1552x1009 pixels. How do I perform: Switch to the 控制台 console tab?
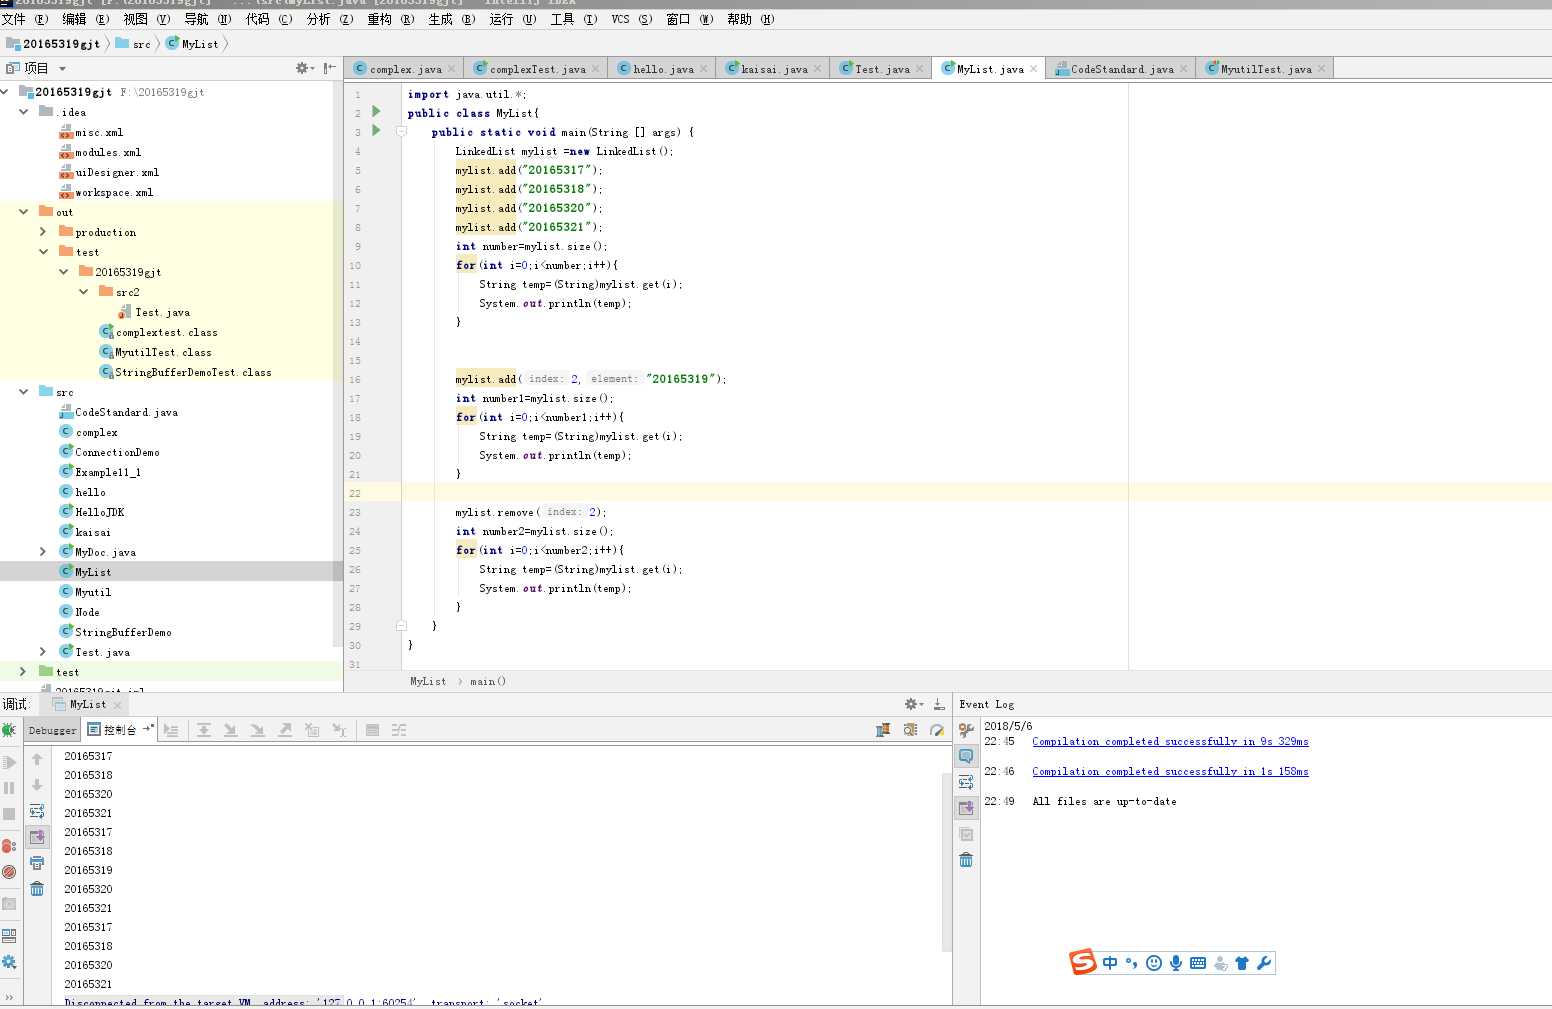point(119,730)
